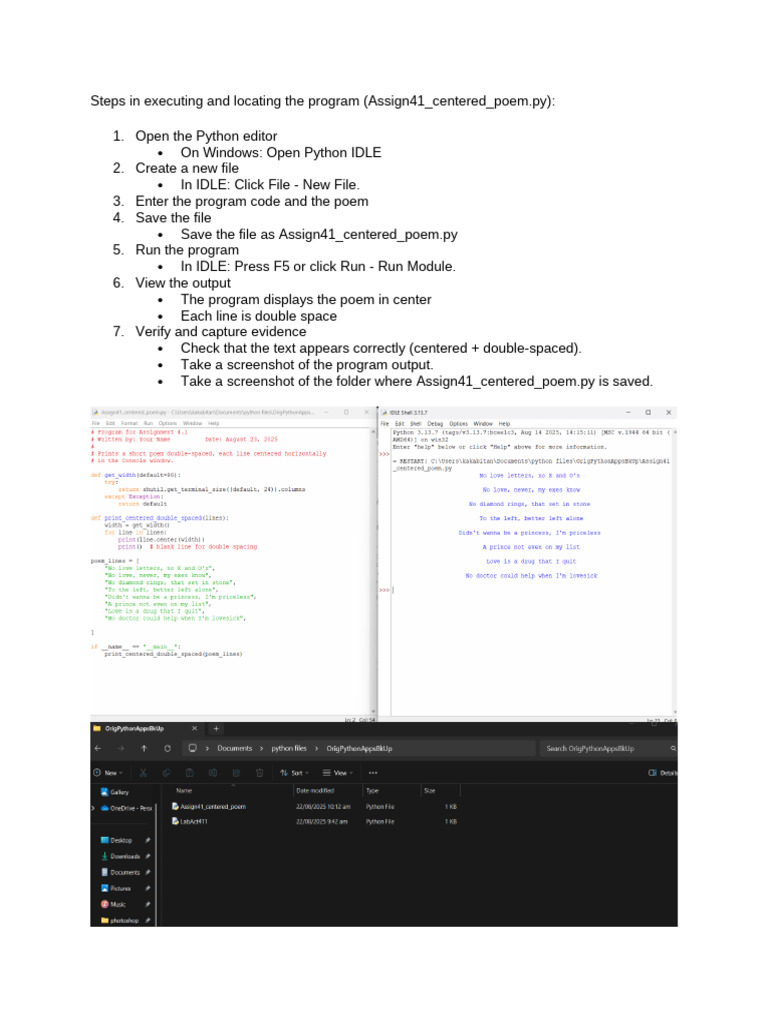Click the search magnifier icon in Explorer
The height and width of the screenshot is (1024, 768).
pyautogui.click(x=673, y=748)
